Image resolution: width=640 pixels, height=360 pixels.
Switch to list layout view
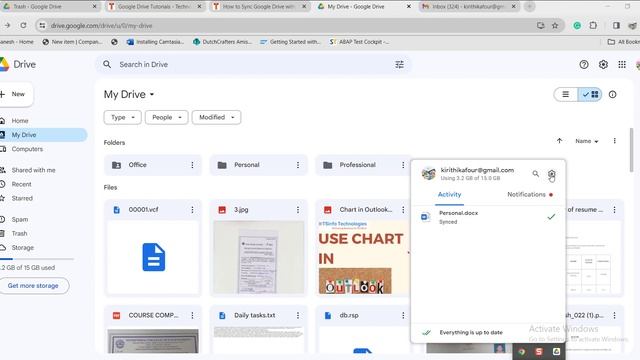point(566,94)
